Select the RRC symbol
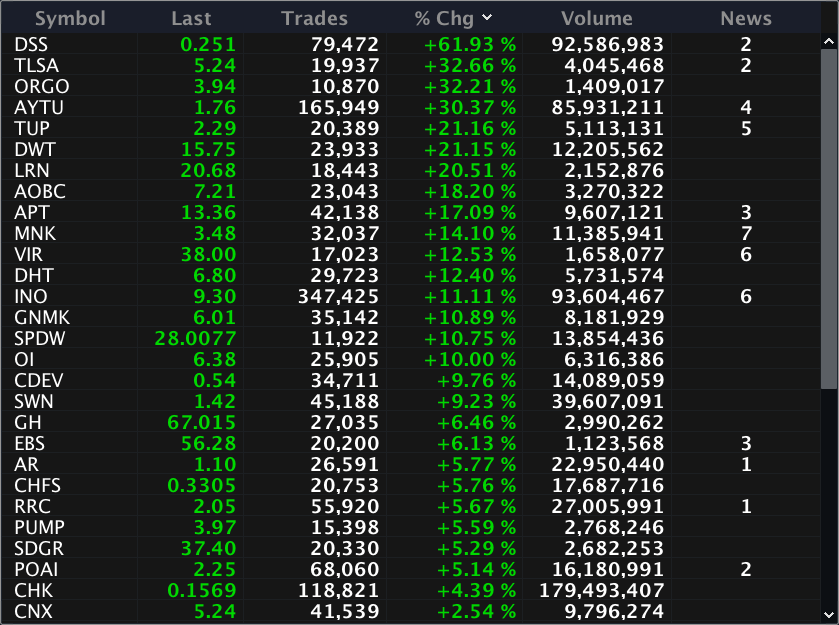This screenshot has width=839, height=625. [x=33, y=506]
